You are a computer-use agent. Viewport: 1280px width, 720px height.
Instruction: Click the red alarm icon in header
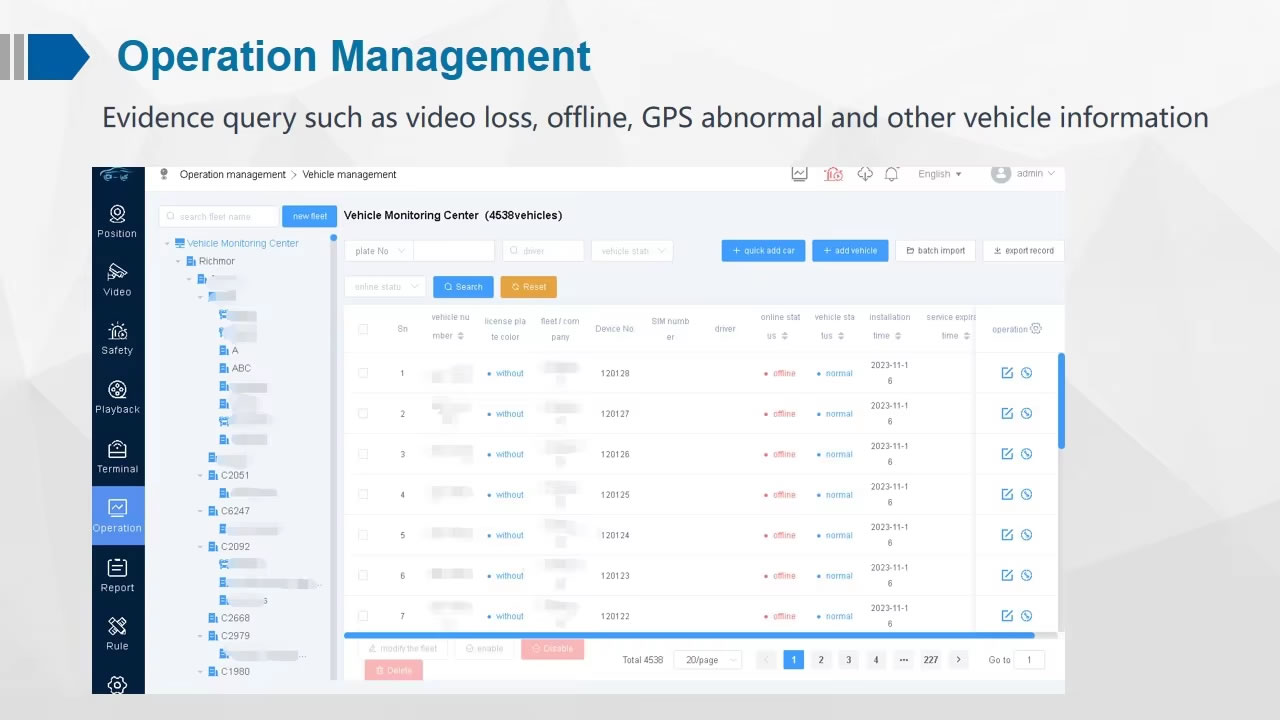point(833,174)
